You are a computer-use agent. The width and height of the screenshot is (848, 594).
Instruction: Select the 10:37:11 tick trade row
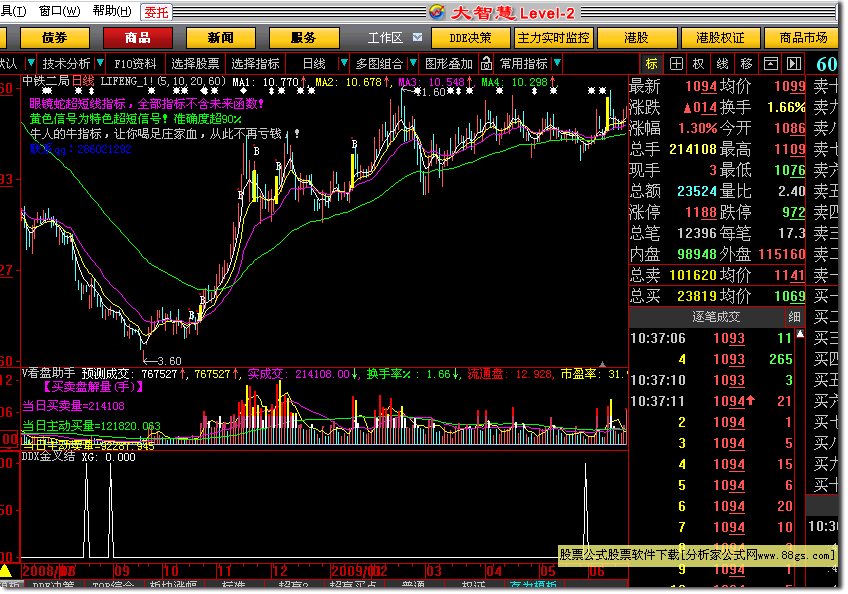point(712,401)
